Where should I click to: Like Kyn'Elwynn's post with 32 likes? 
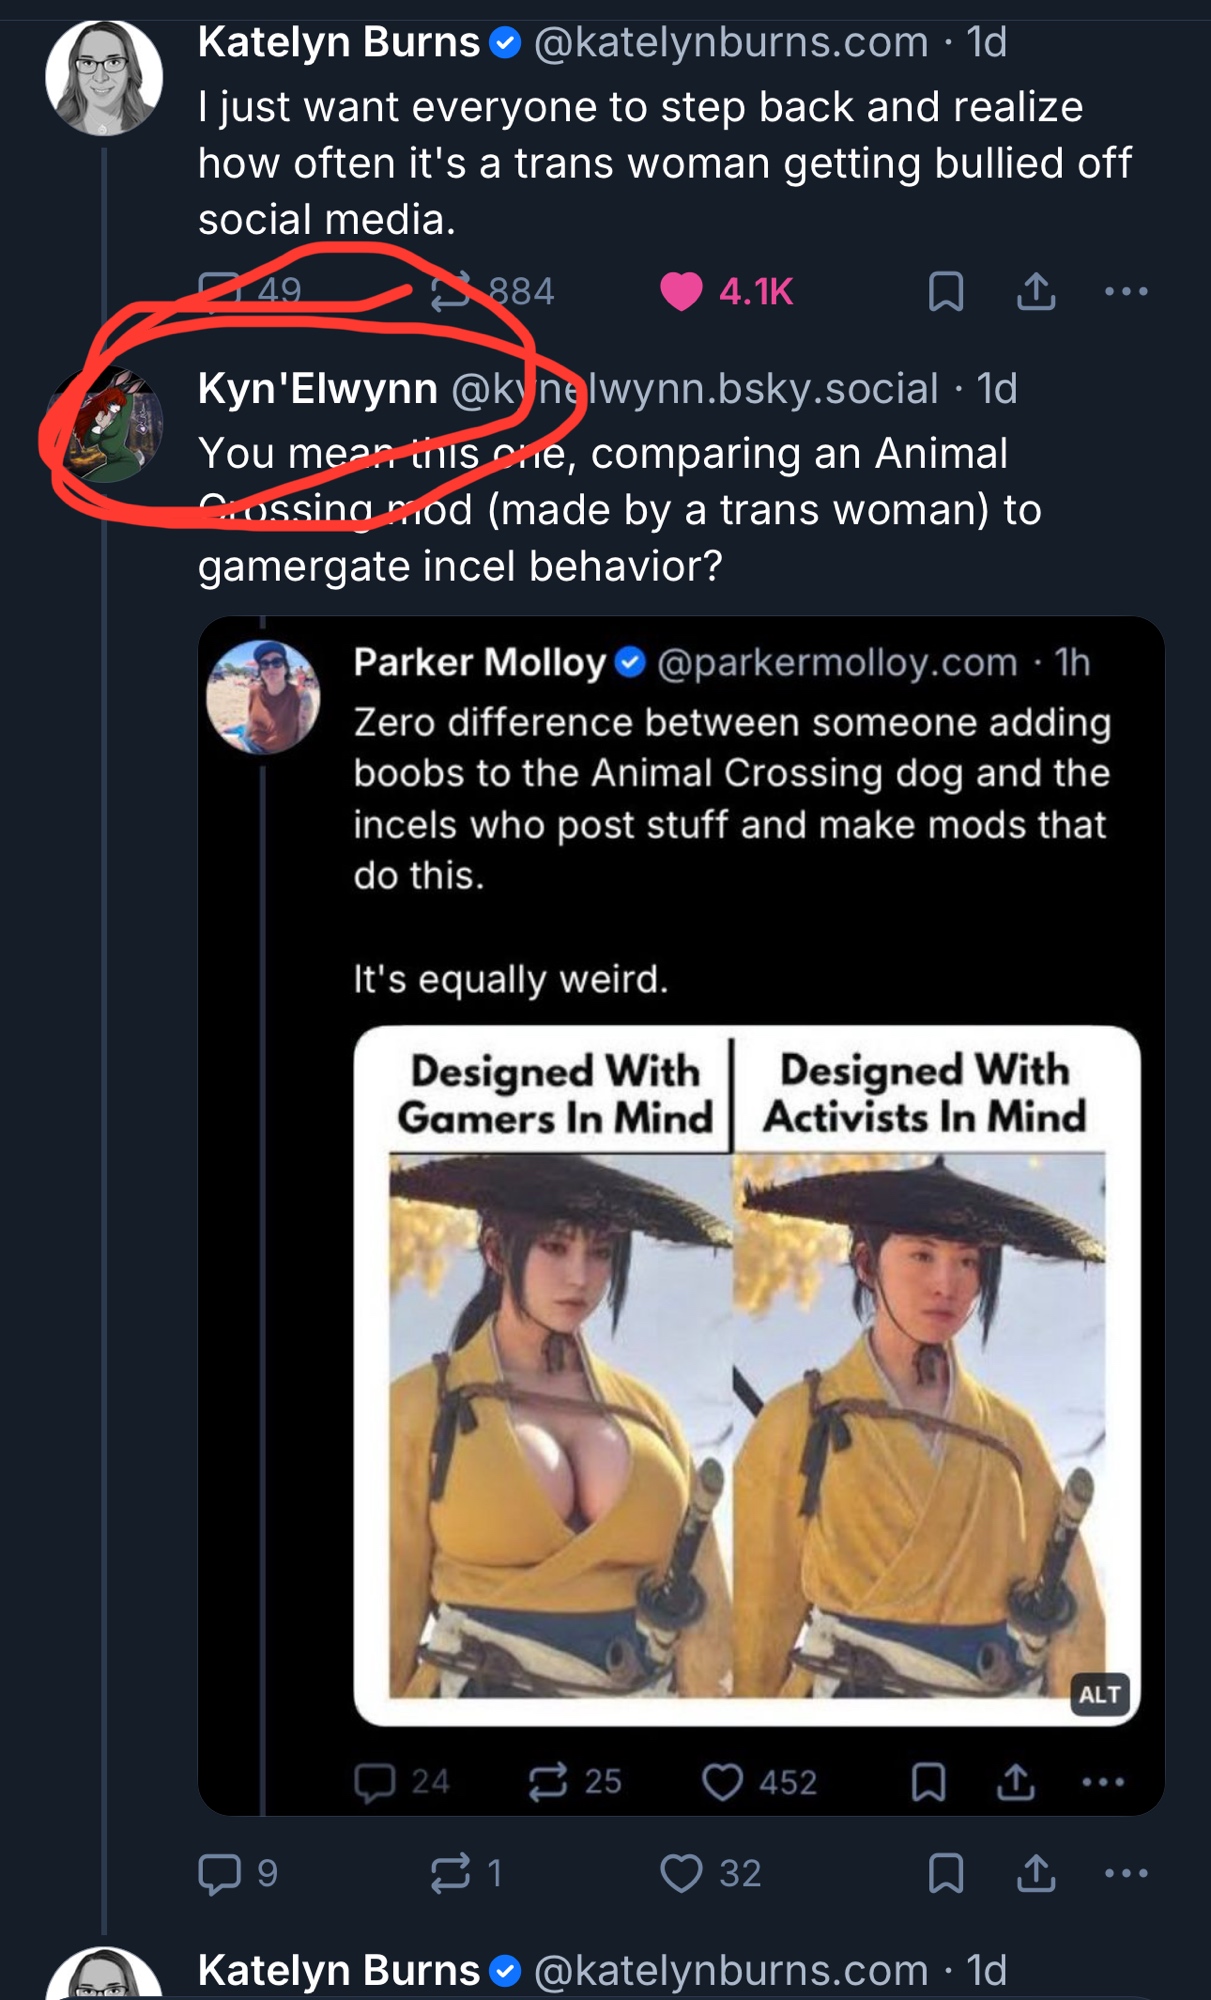click(681, 1873)
